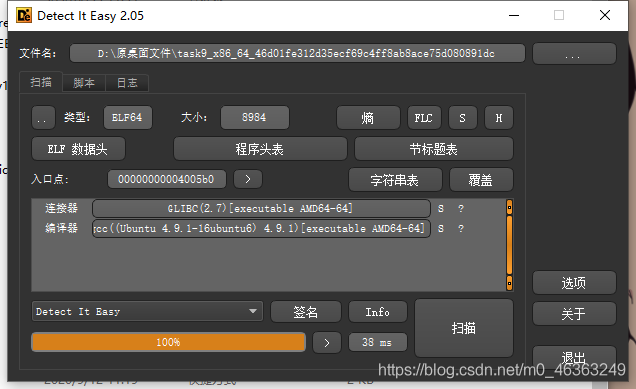Open 关于 about dialog

(x=574, y=314)
